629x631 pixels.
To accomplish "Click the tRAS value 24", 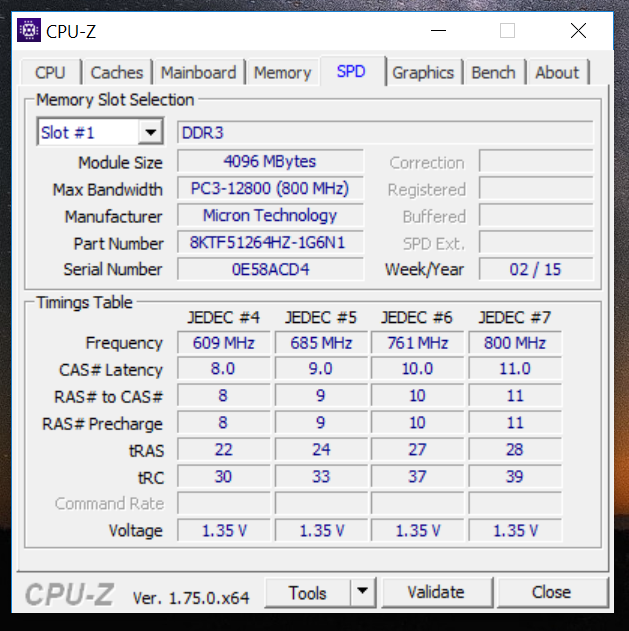I will coord(321,450).
